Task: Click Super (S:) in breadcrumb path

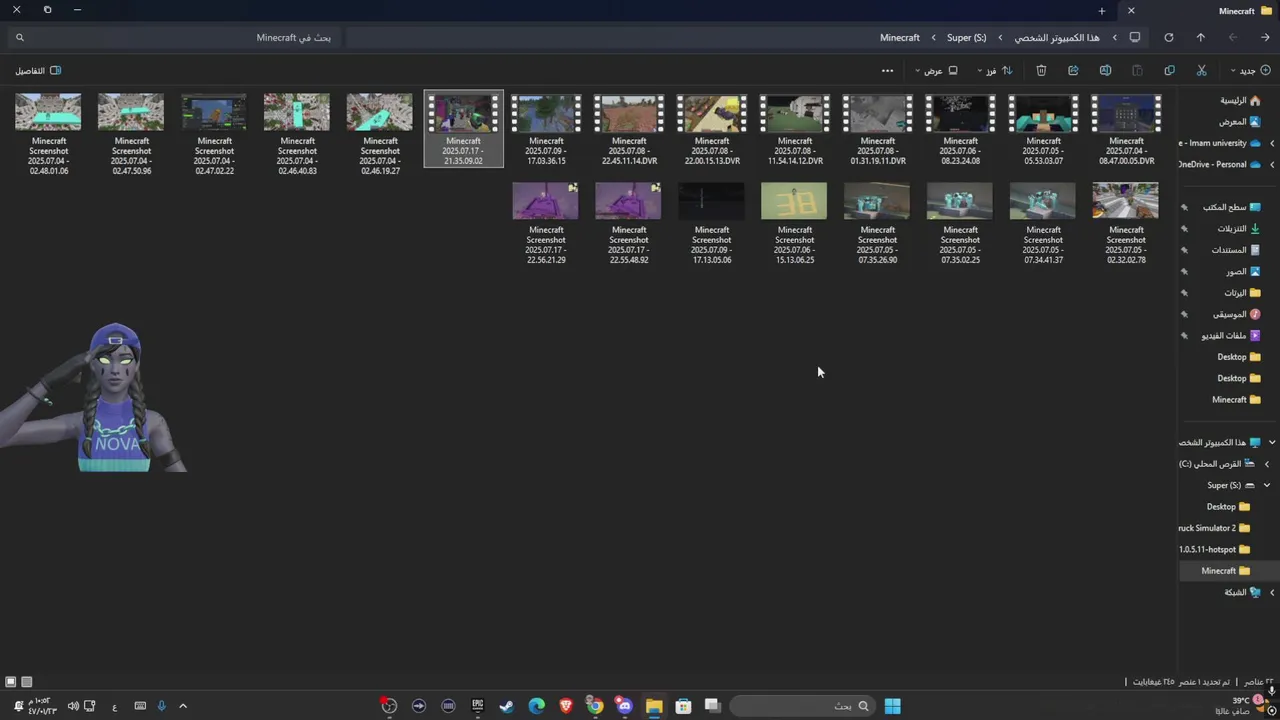Action: (966, 37)
